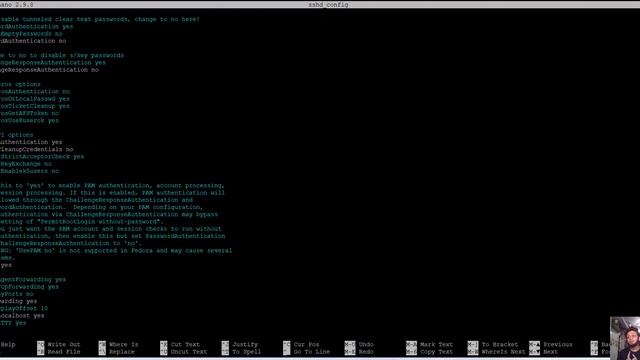This screenshot has width=640, height=360.
Task: Click the Read File shortcut
Action: [59, 352]
